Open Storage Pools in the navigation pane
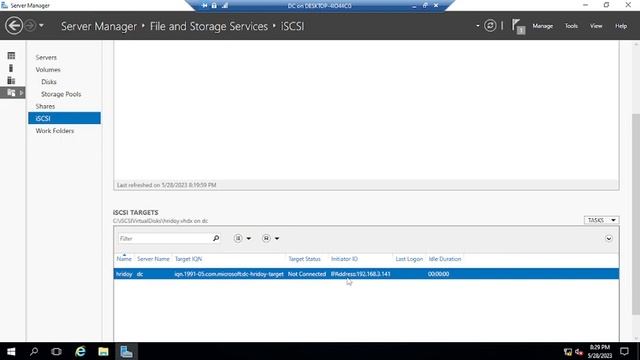Screen dimensions: 640x360 click(x=61, y=94)
